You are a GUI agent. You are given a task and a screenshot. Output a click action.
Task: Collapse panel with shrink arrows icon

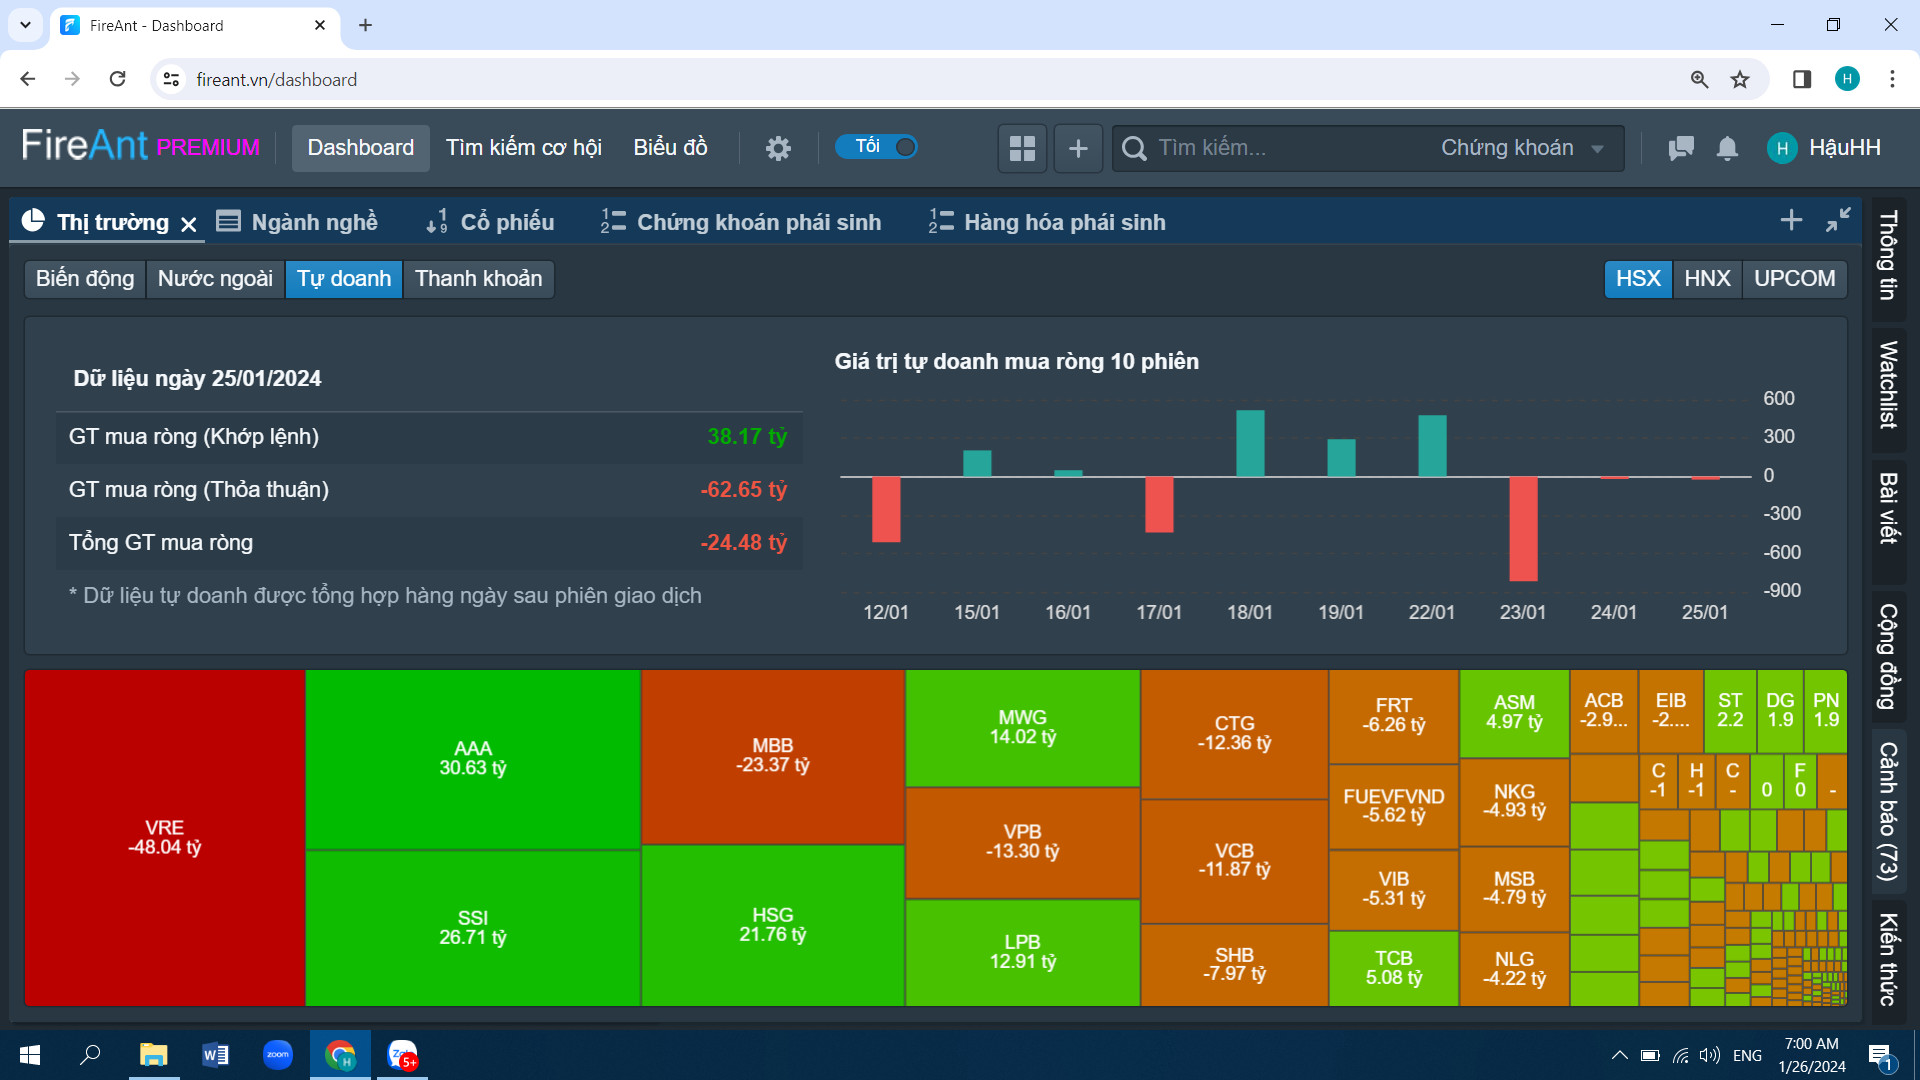coord(1838,220)
